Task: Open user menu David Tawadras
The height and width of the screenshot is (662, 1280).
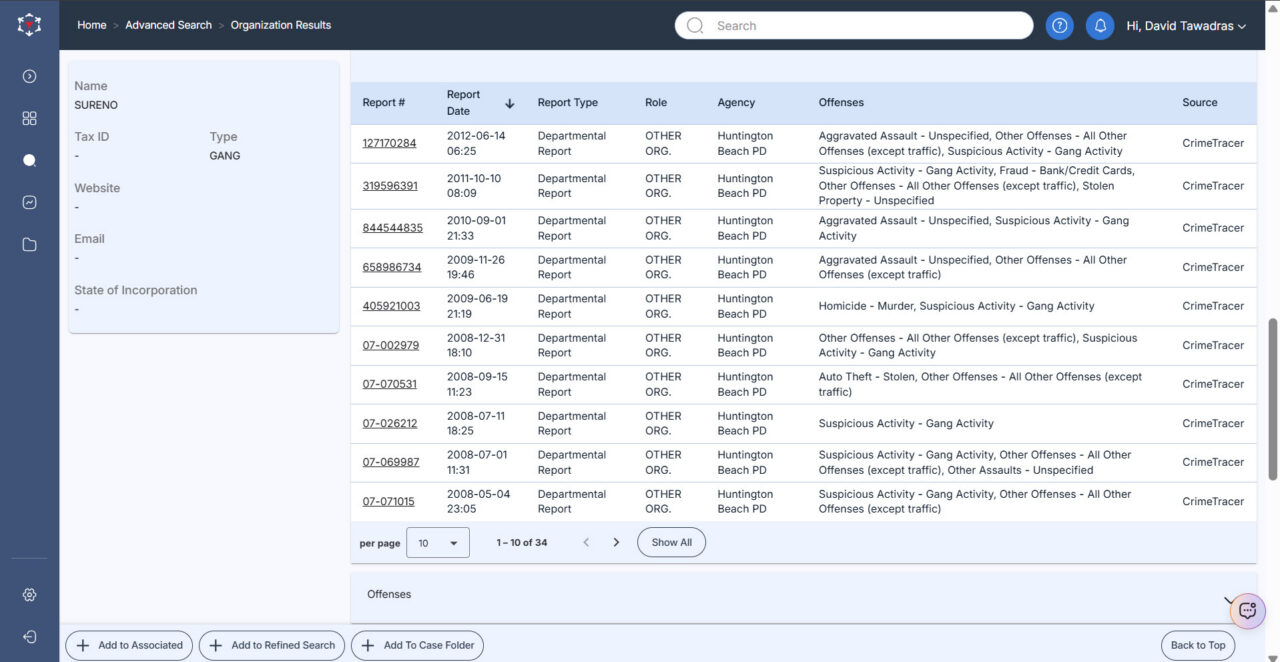Action: (x=1186, y=26)
